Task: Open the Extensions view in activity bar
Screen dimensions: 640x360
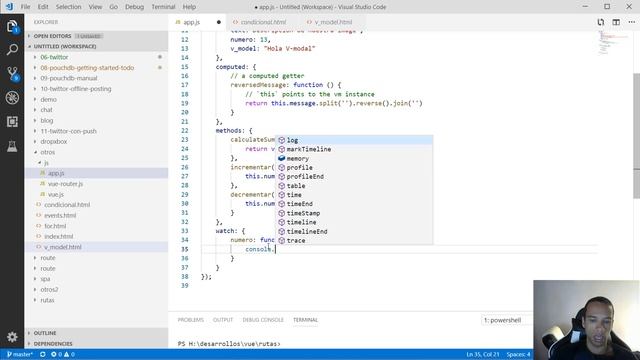Action: pos(12,122)
